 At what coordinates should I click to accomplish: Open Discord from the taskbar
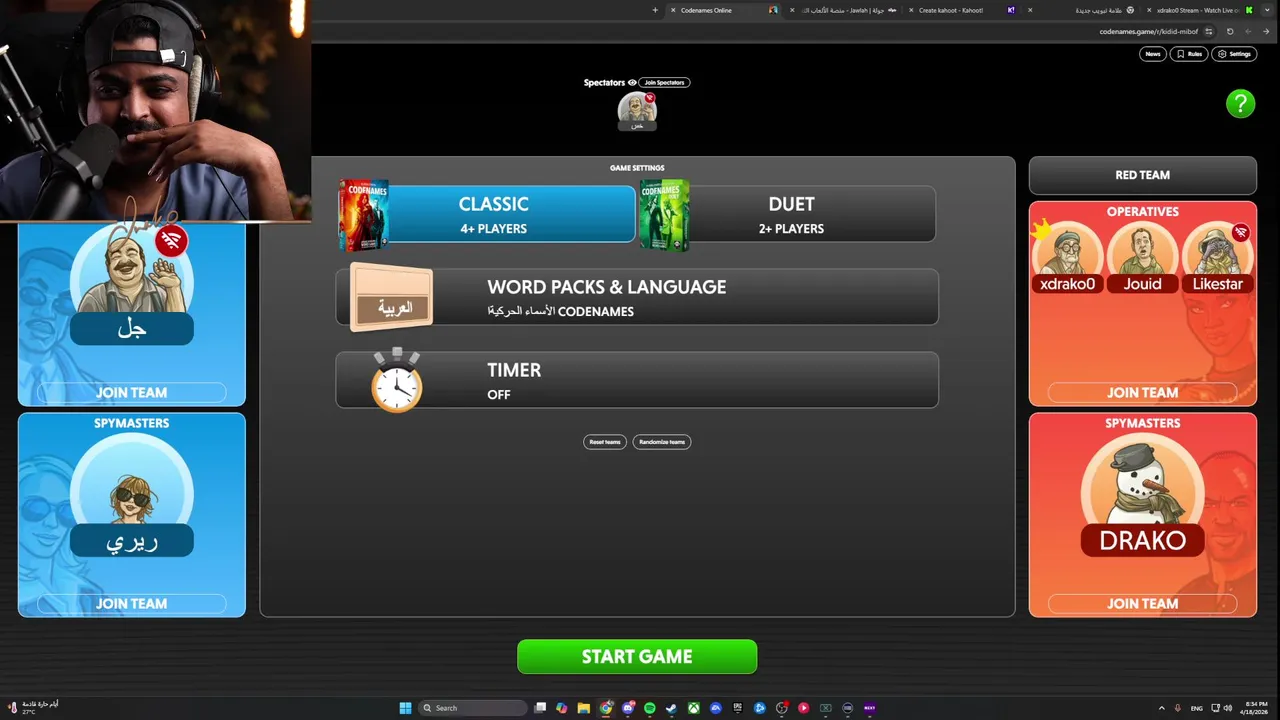(628, 708)
